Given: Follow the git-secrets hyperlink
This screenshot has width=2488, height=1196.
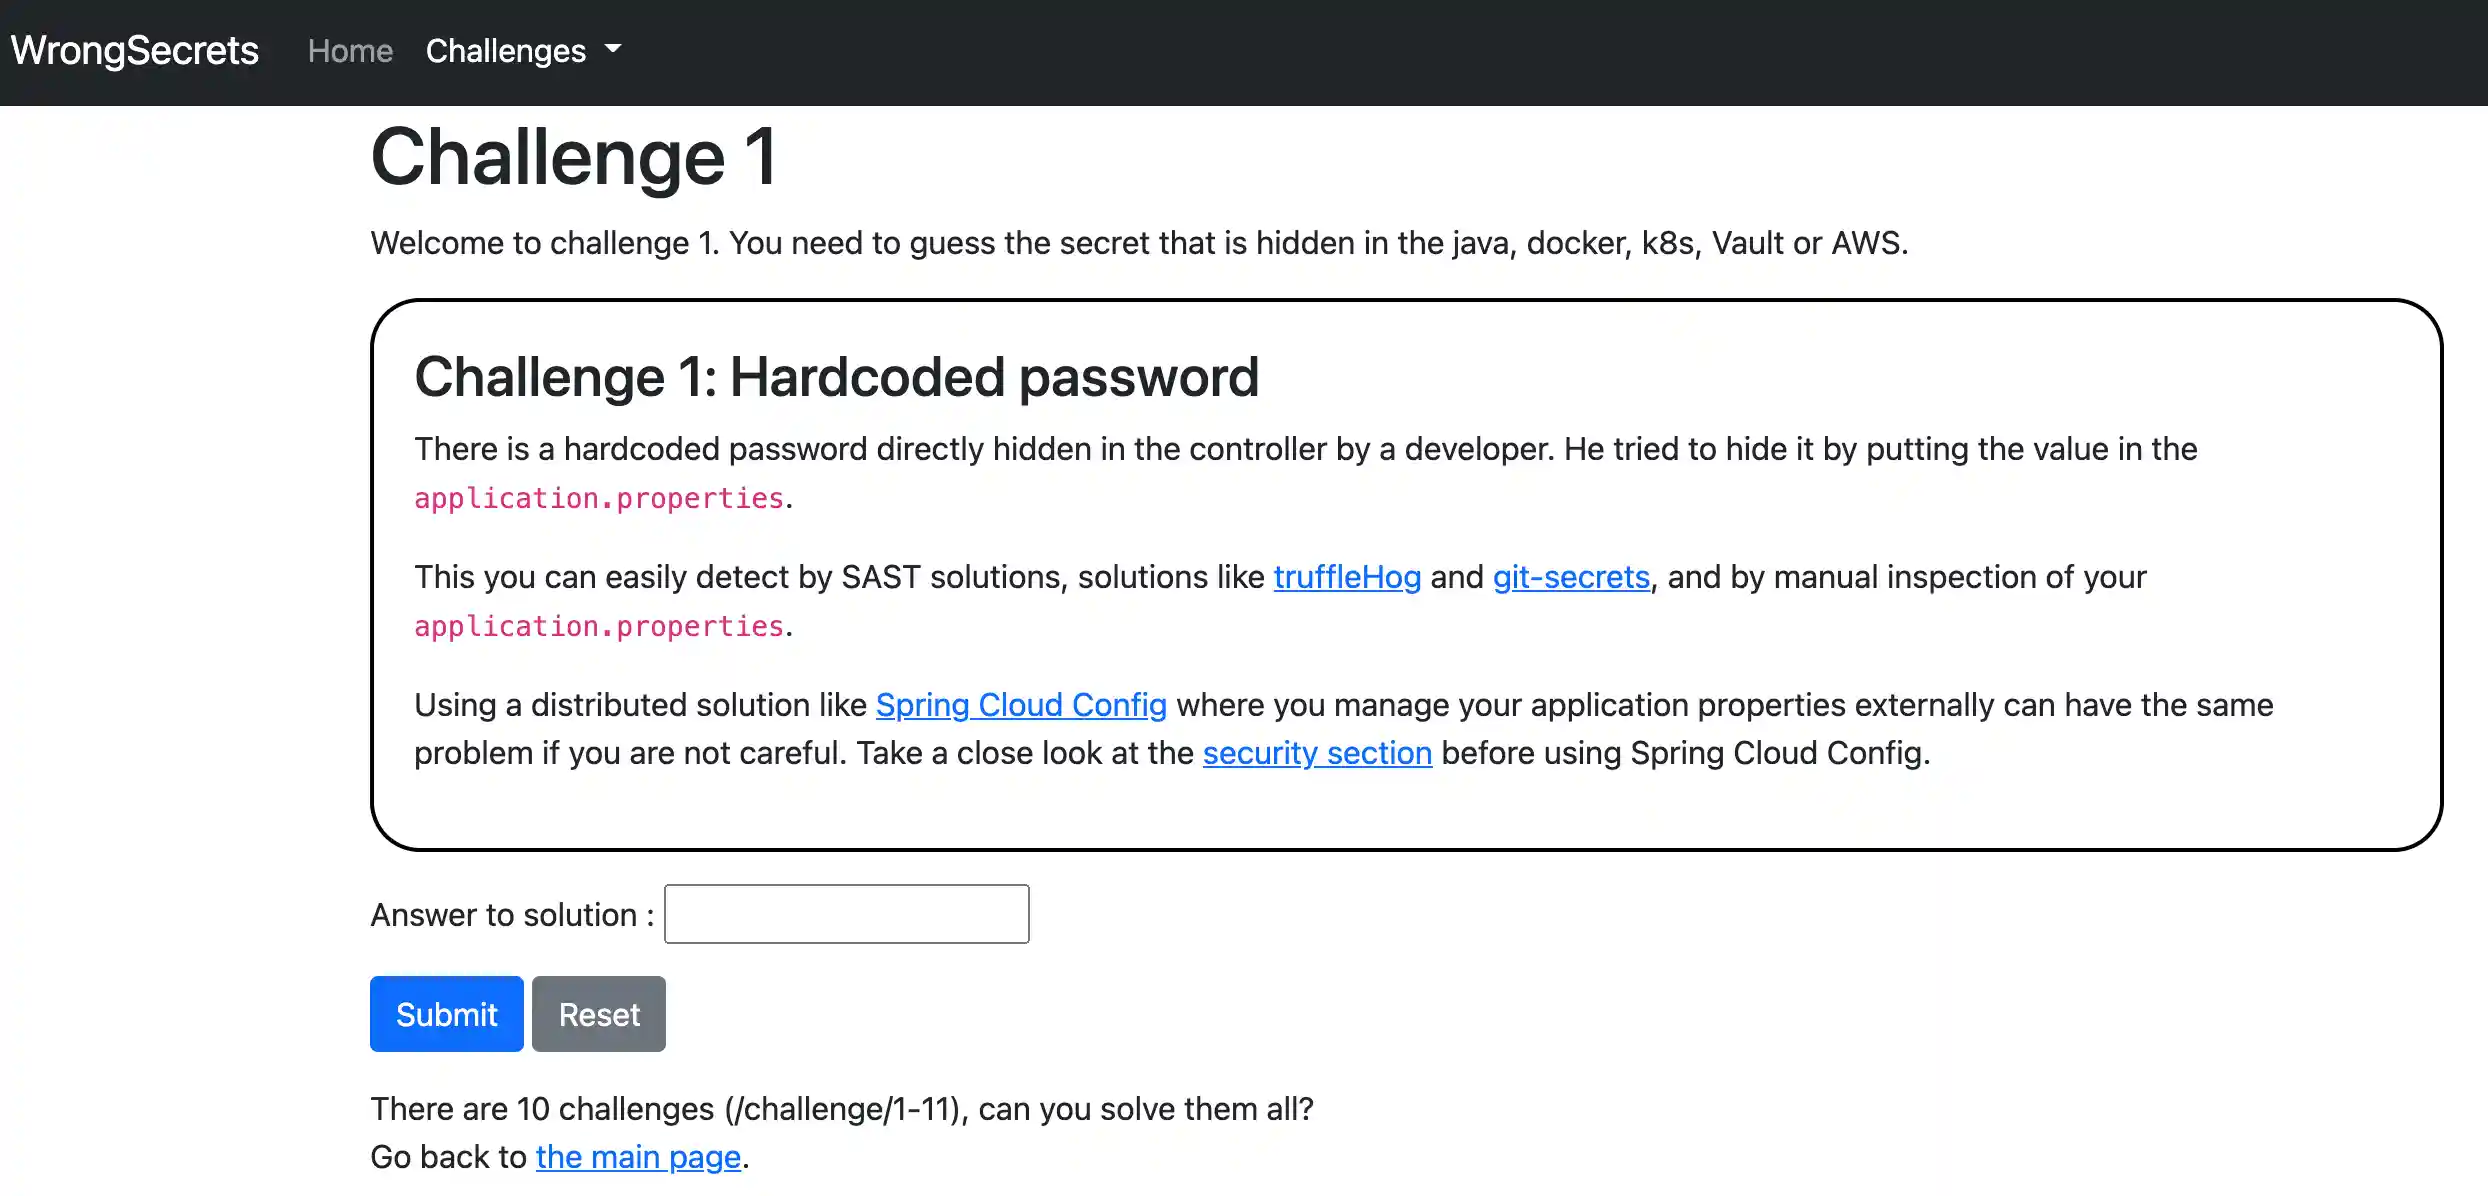Looking at the screenshot, I should [x=1570, y=577].
